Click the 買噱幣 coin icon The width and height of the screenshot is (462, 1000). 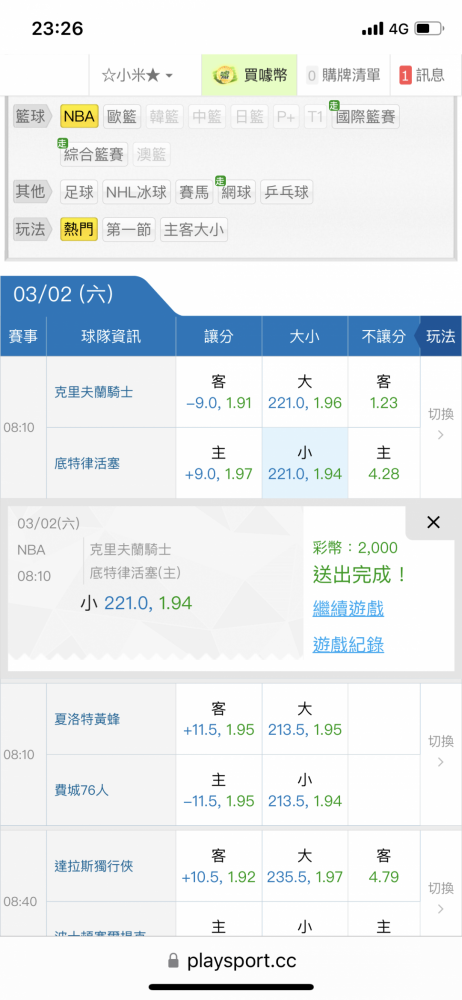[x=223, y=75]
